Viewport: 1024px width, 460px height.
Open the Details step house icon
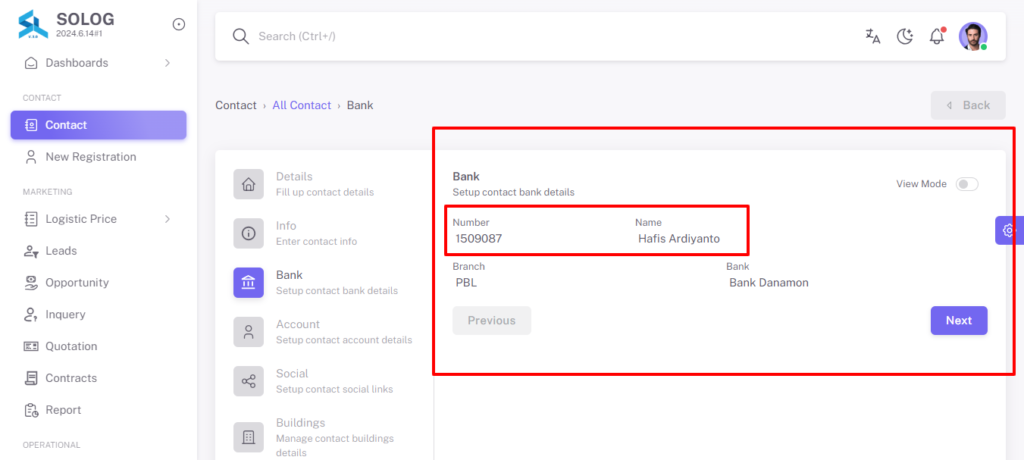(249, 184)
